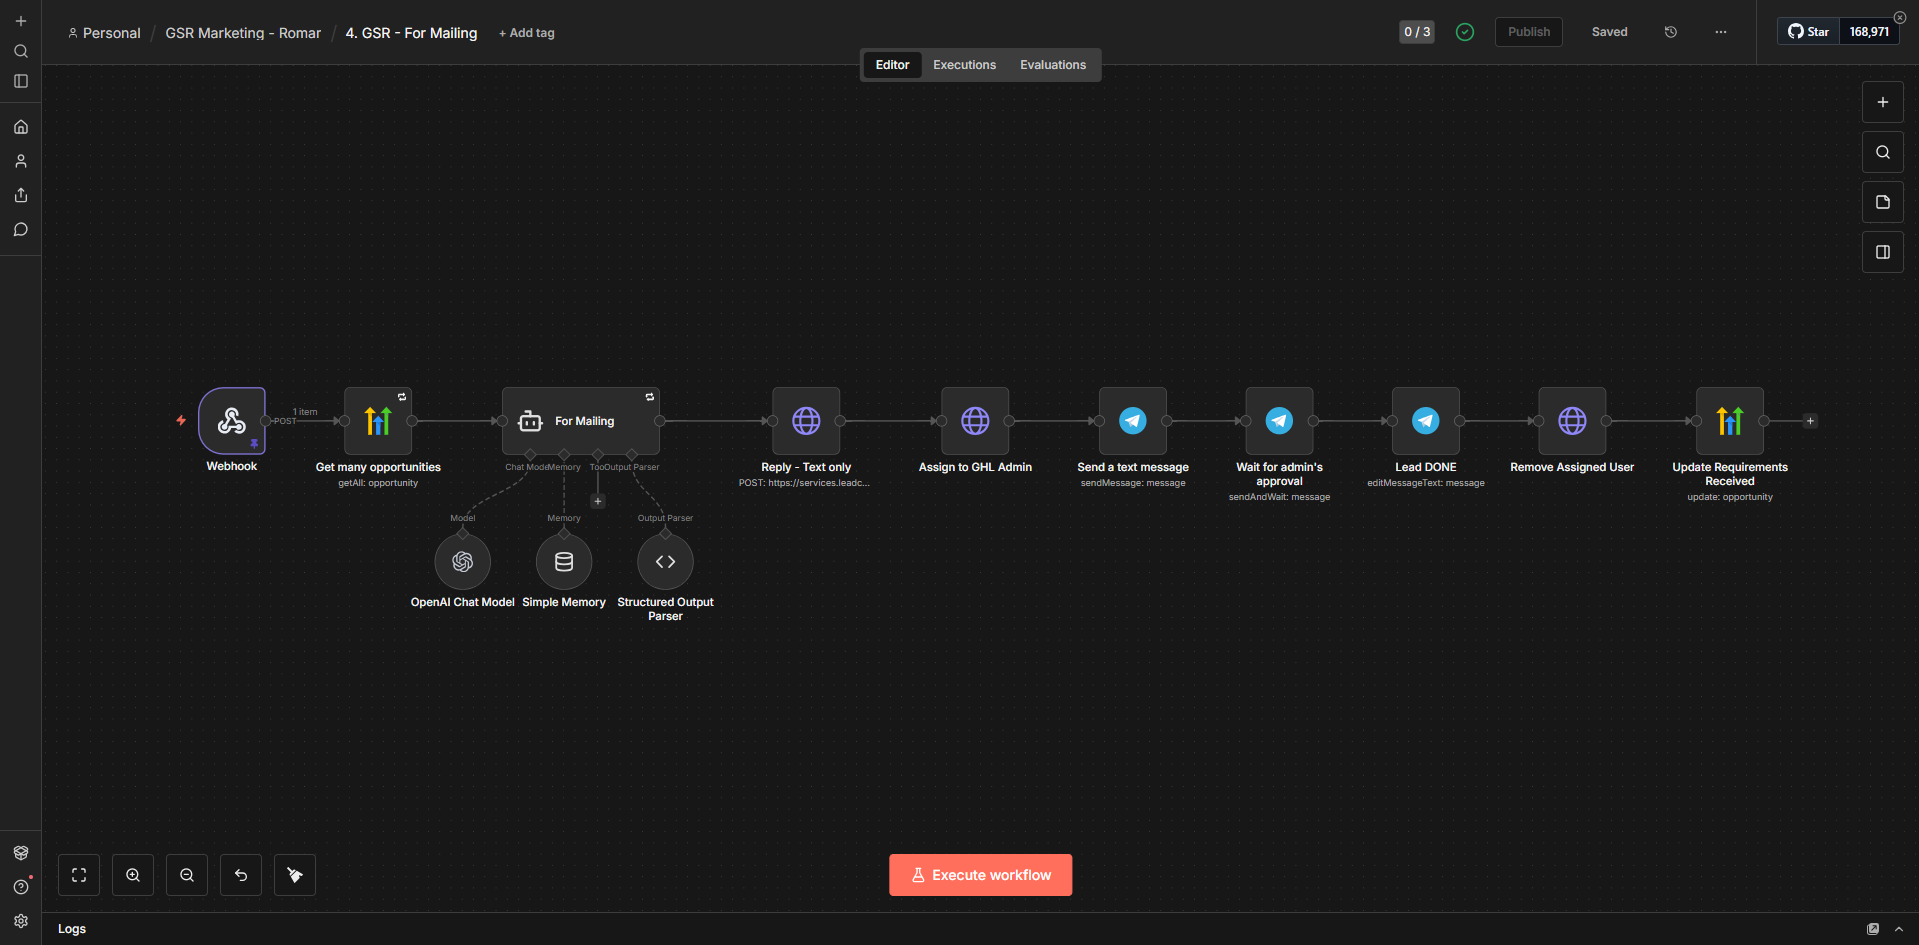
Task: Click the For Mailing agent node
Action: [581, 421]
